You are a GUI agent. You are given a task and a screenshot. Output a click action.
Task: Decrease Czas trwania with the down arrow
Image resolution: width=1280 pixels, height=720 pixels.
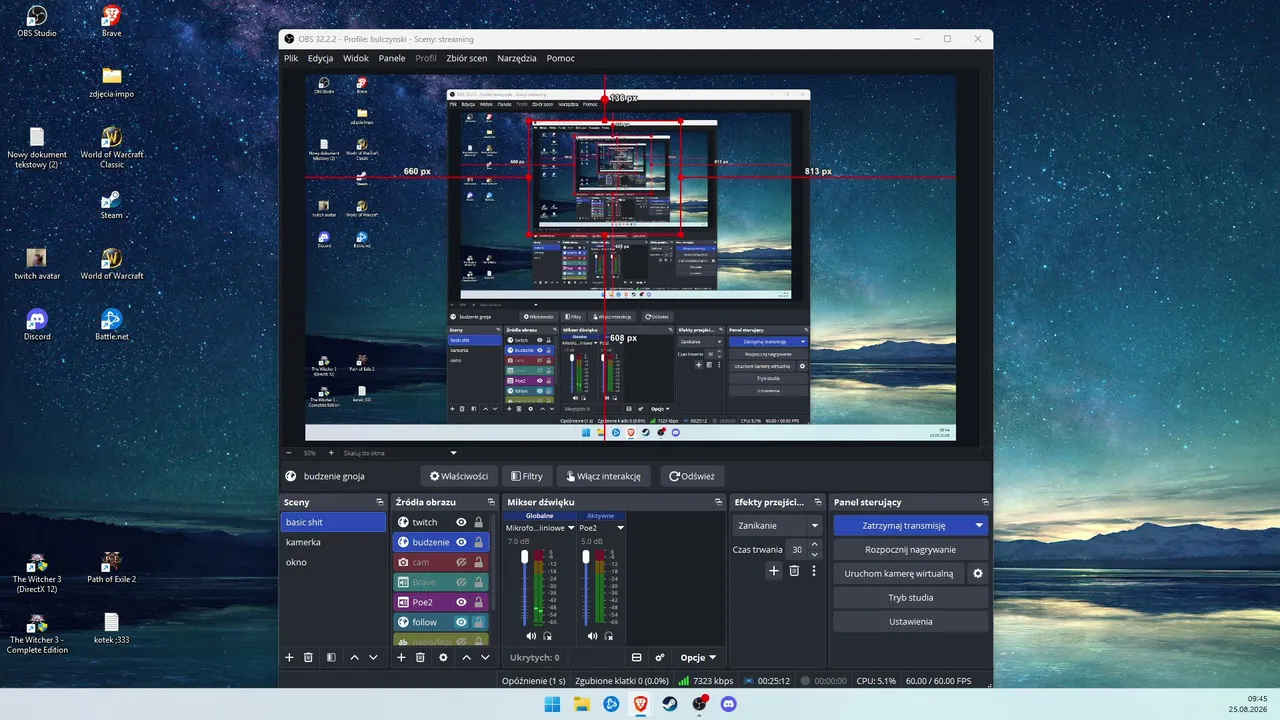pos(814,554)
